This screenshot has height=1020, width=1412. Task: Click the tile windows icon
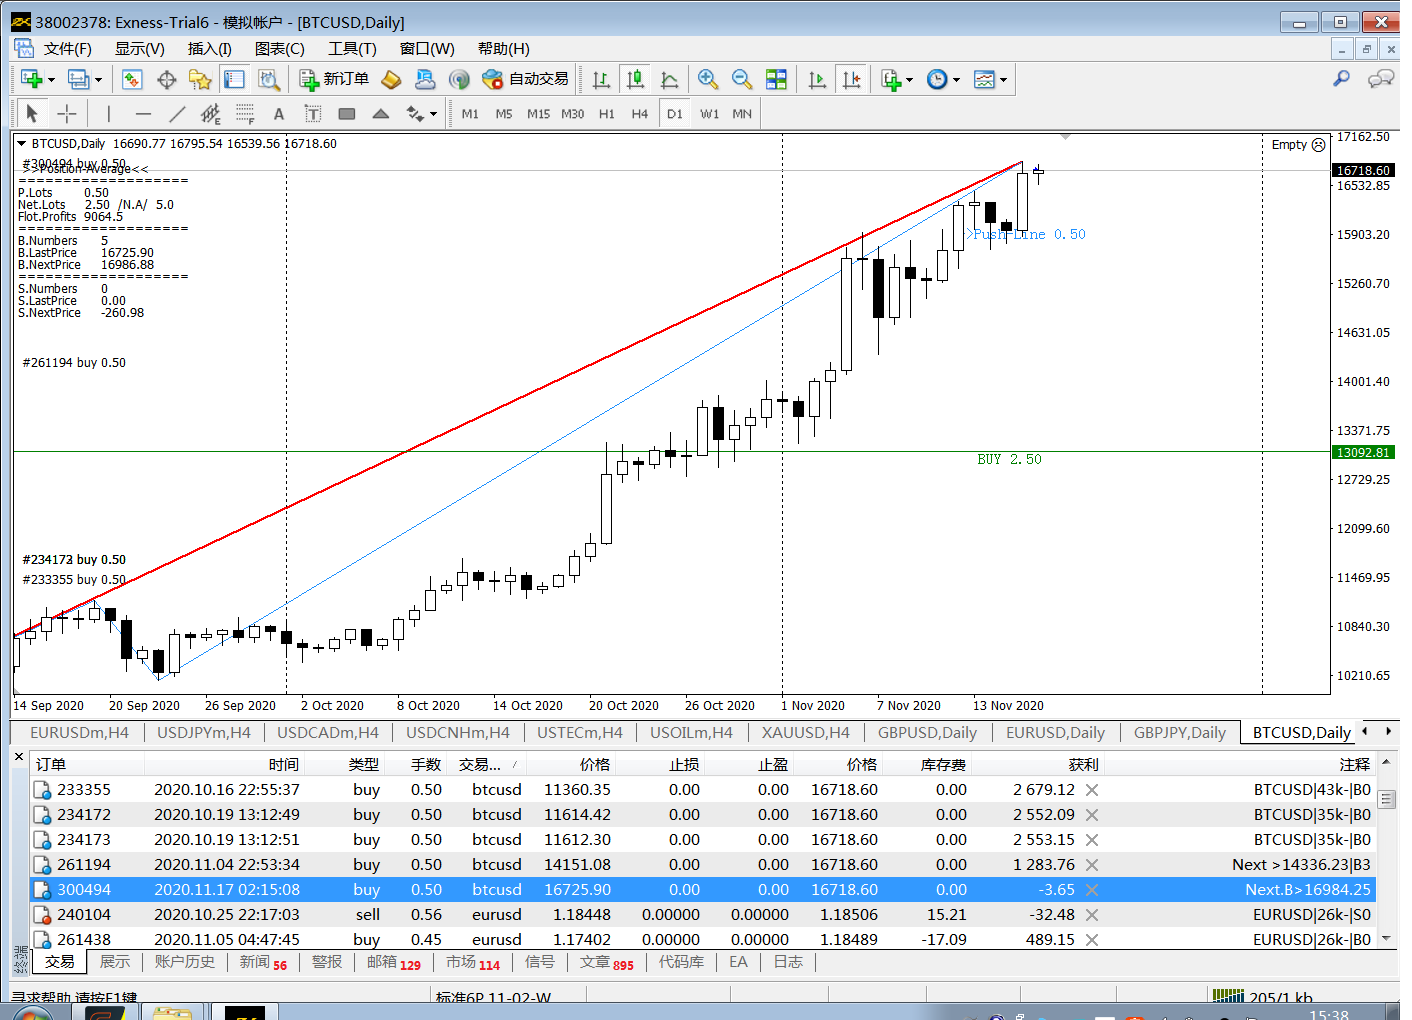776,79
